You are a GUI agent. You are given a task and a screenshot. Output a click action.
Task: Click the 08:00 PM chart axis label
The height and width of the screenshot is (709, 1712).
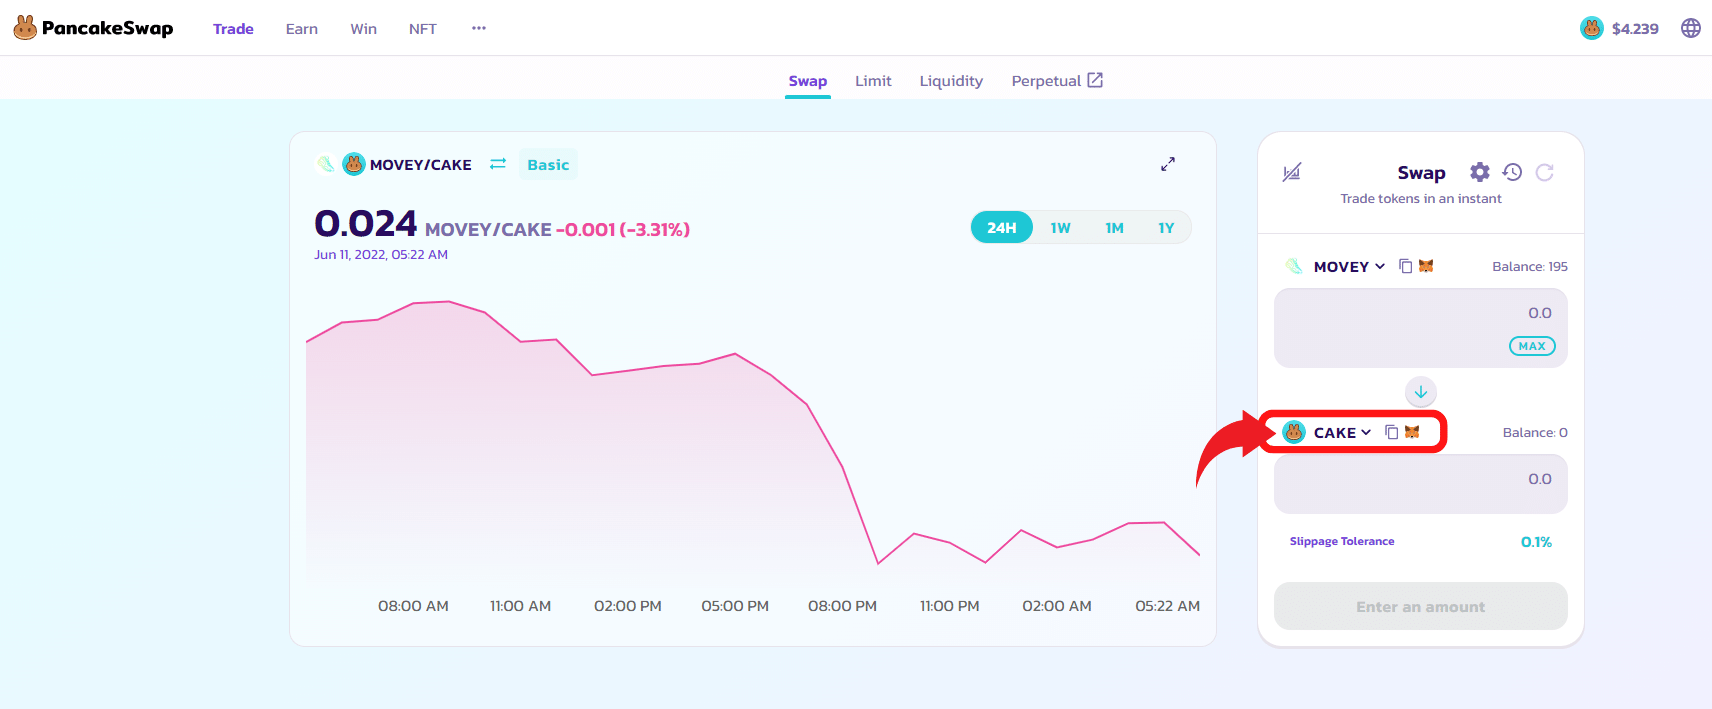(843, 606)
